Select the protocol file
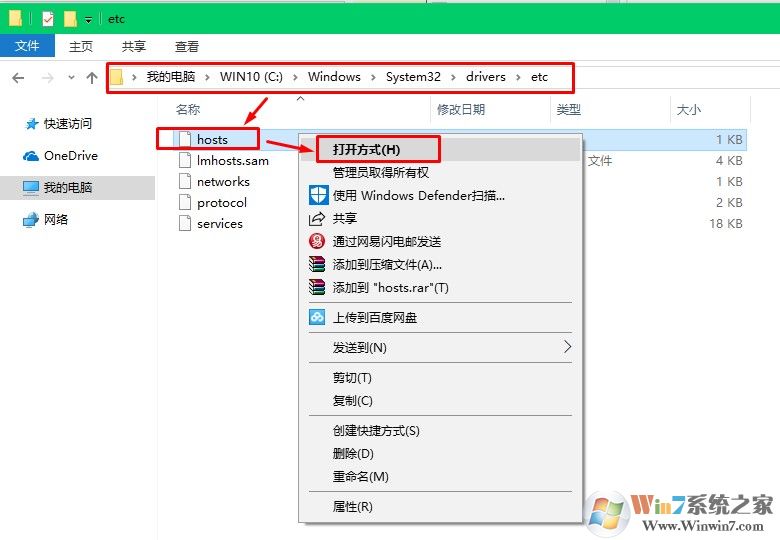The width and height of the screenshot is (780, 540). [222, 202]
